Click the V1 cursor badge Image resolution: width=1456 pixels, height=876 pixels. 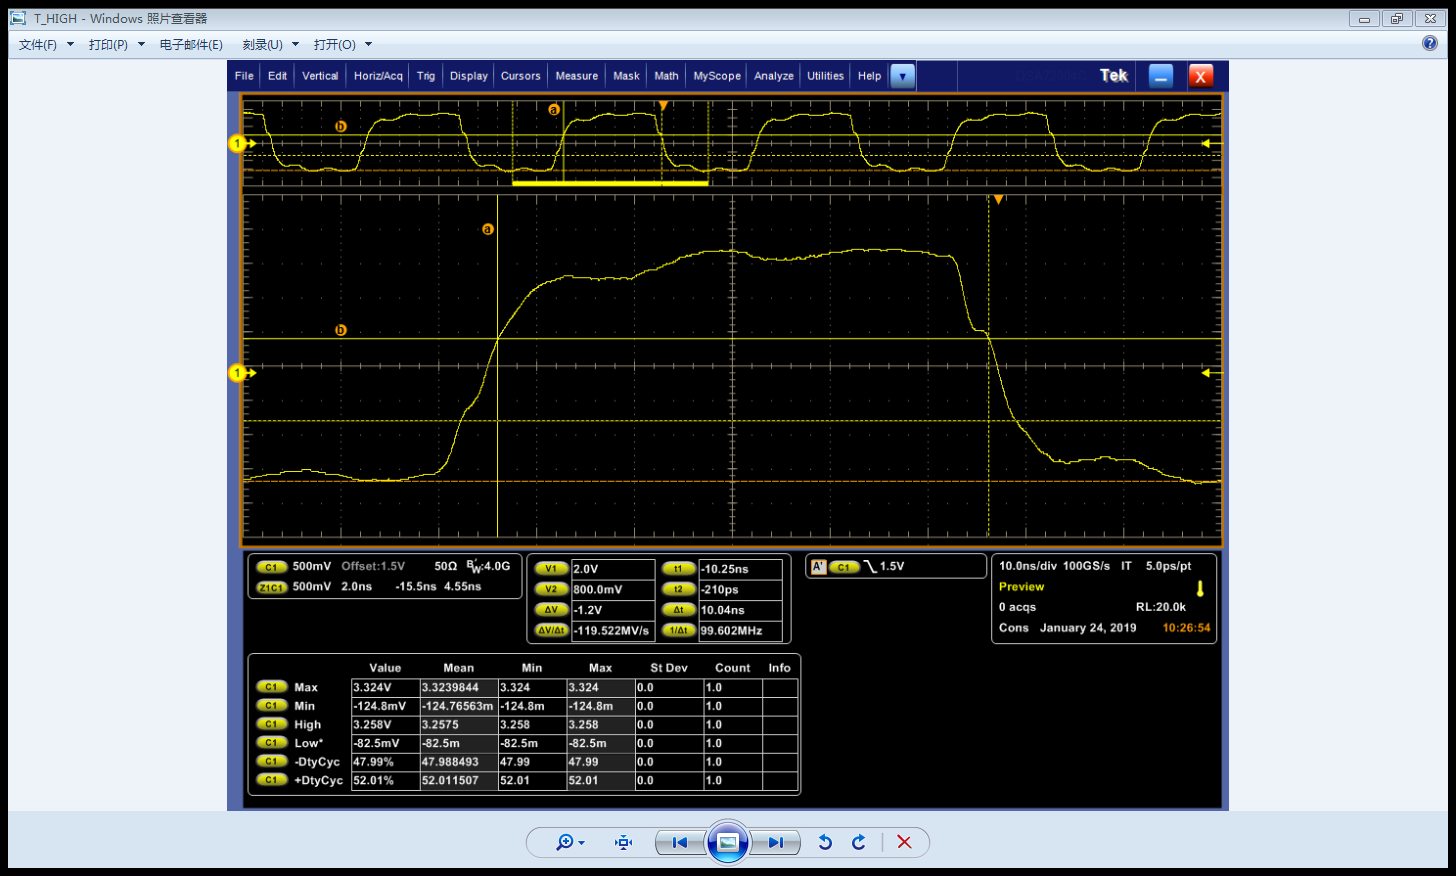coord(551,569)
